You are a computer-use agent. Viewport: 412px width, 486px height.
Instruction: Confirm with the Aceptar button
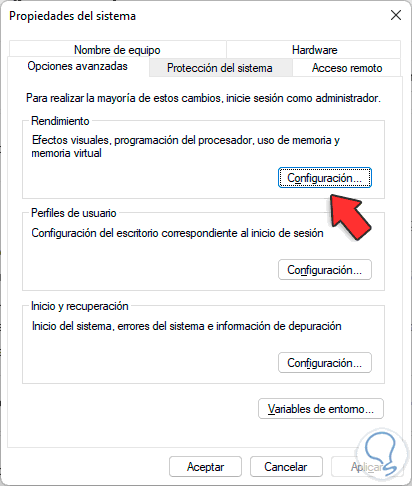[205, 467]
